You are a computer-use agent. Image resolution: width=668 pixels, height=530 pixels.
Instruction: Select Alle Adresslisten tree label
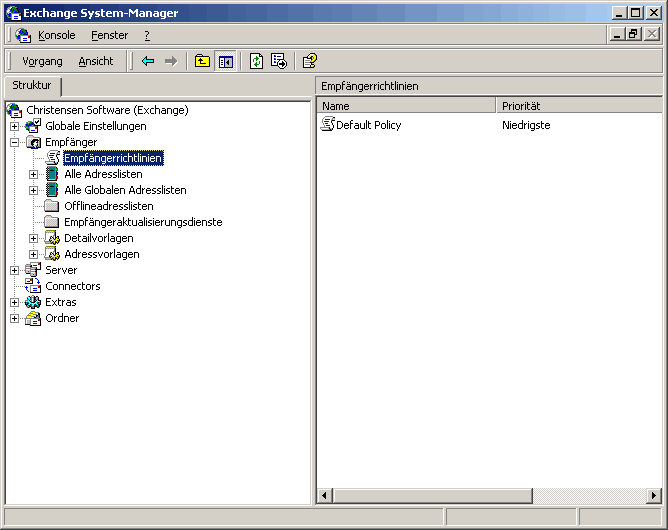[x=104, y=174]
